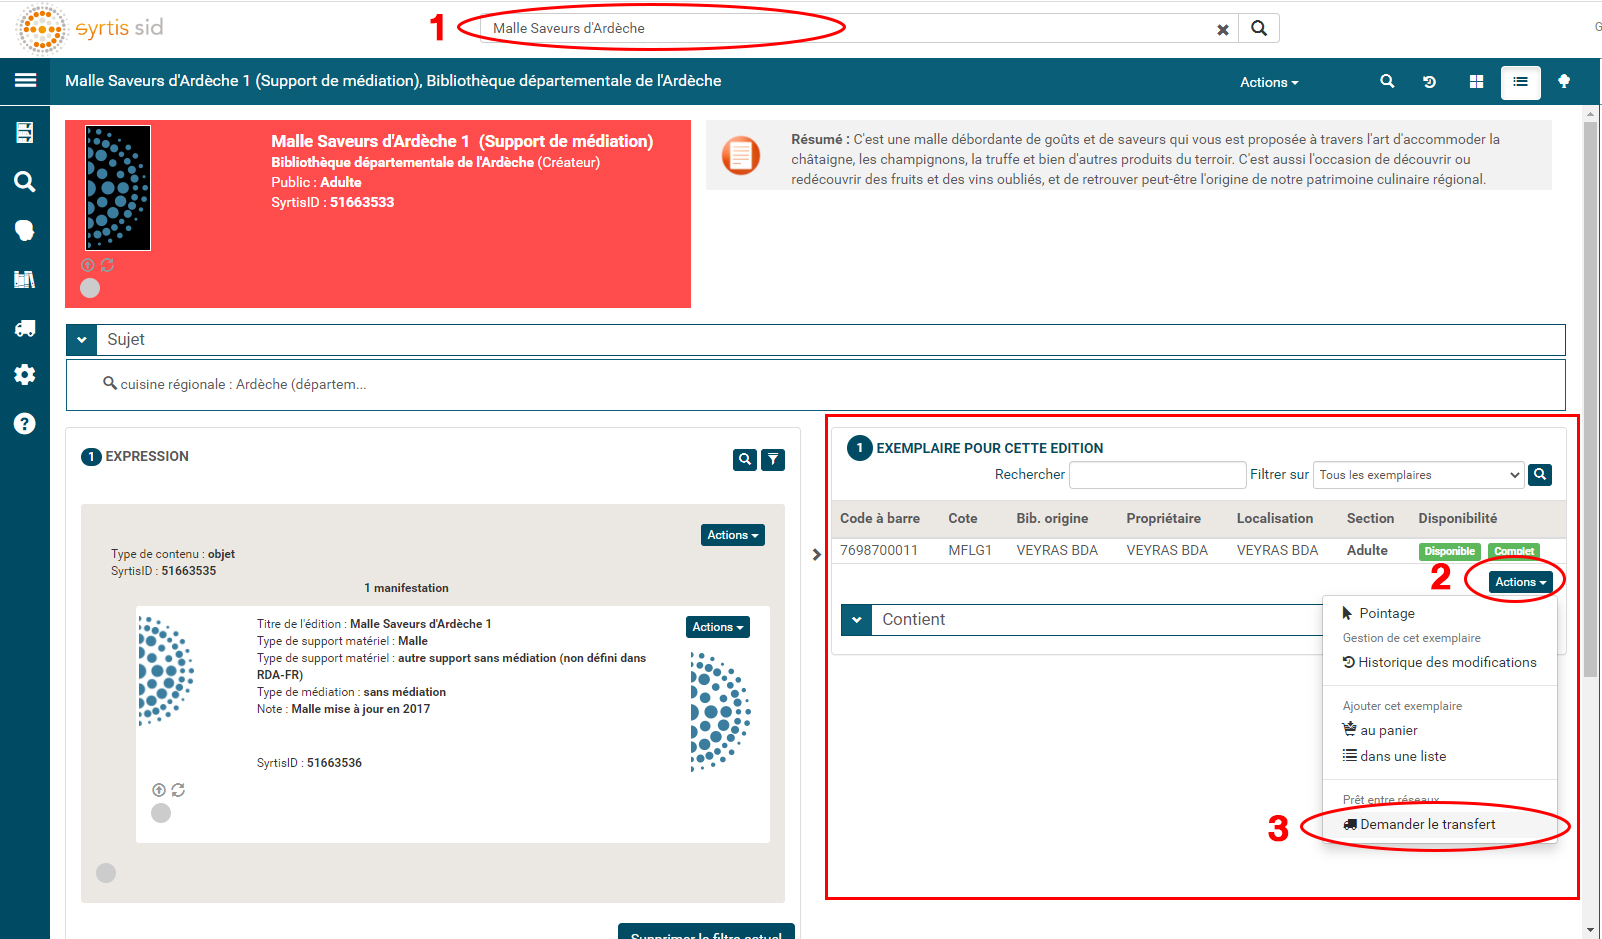Click the exemplaire panel search button
The image size is (1602, 939).
[x=1540, y=475]
